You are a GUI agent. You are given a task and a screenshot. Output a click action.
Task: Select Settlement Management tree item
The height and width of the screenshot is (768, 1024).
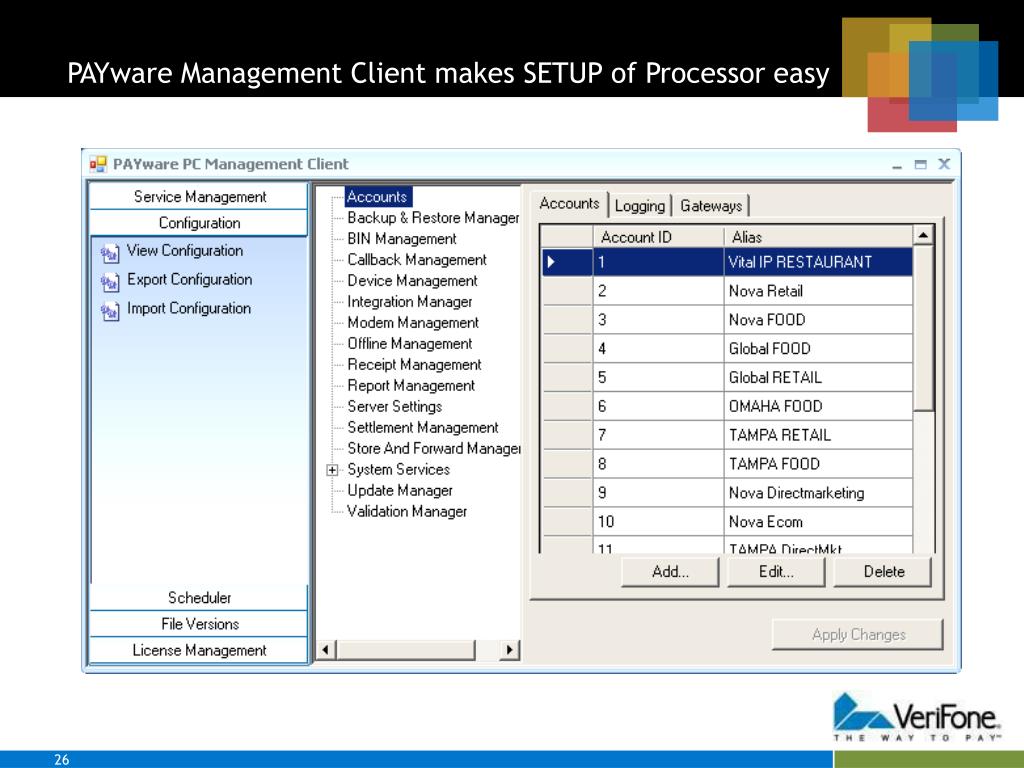pyautogui.click(x=423, y=427)
